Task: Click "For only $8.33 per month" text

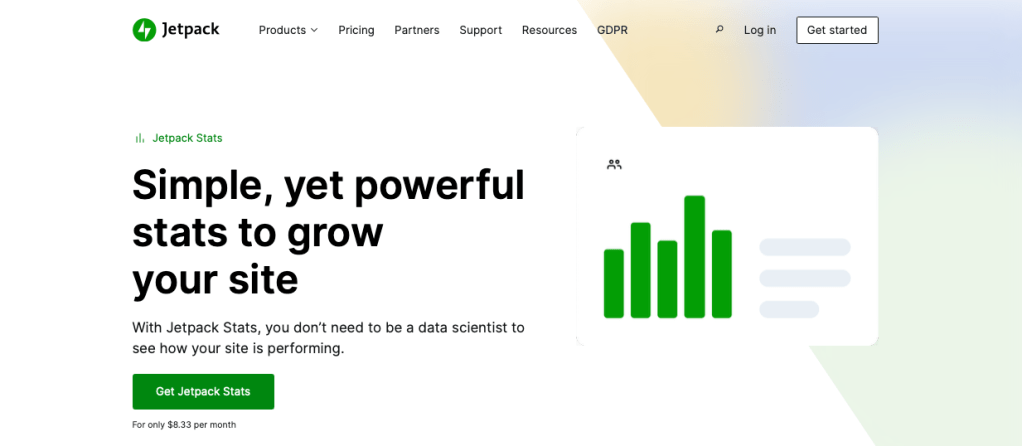Action: tap(184, 424)
